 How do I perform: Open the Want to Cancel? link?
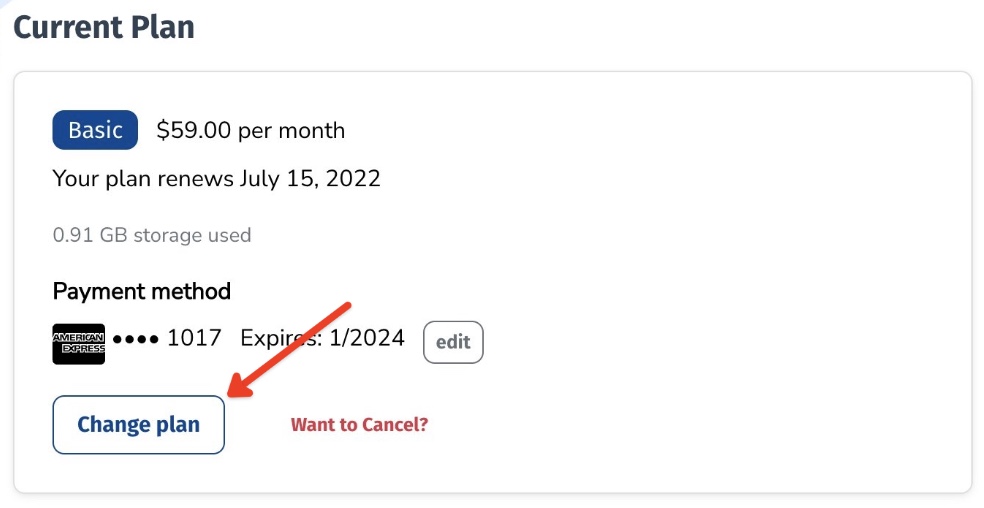(x=359, y=424)
